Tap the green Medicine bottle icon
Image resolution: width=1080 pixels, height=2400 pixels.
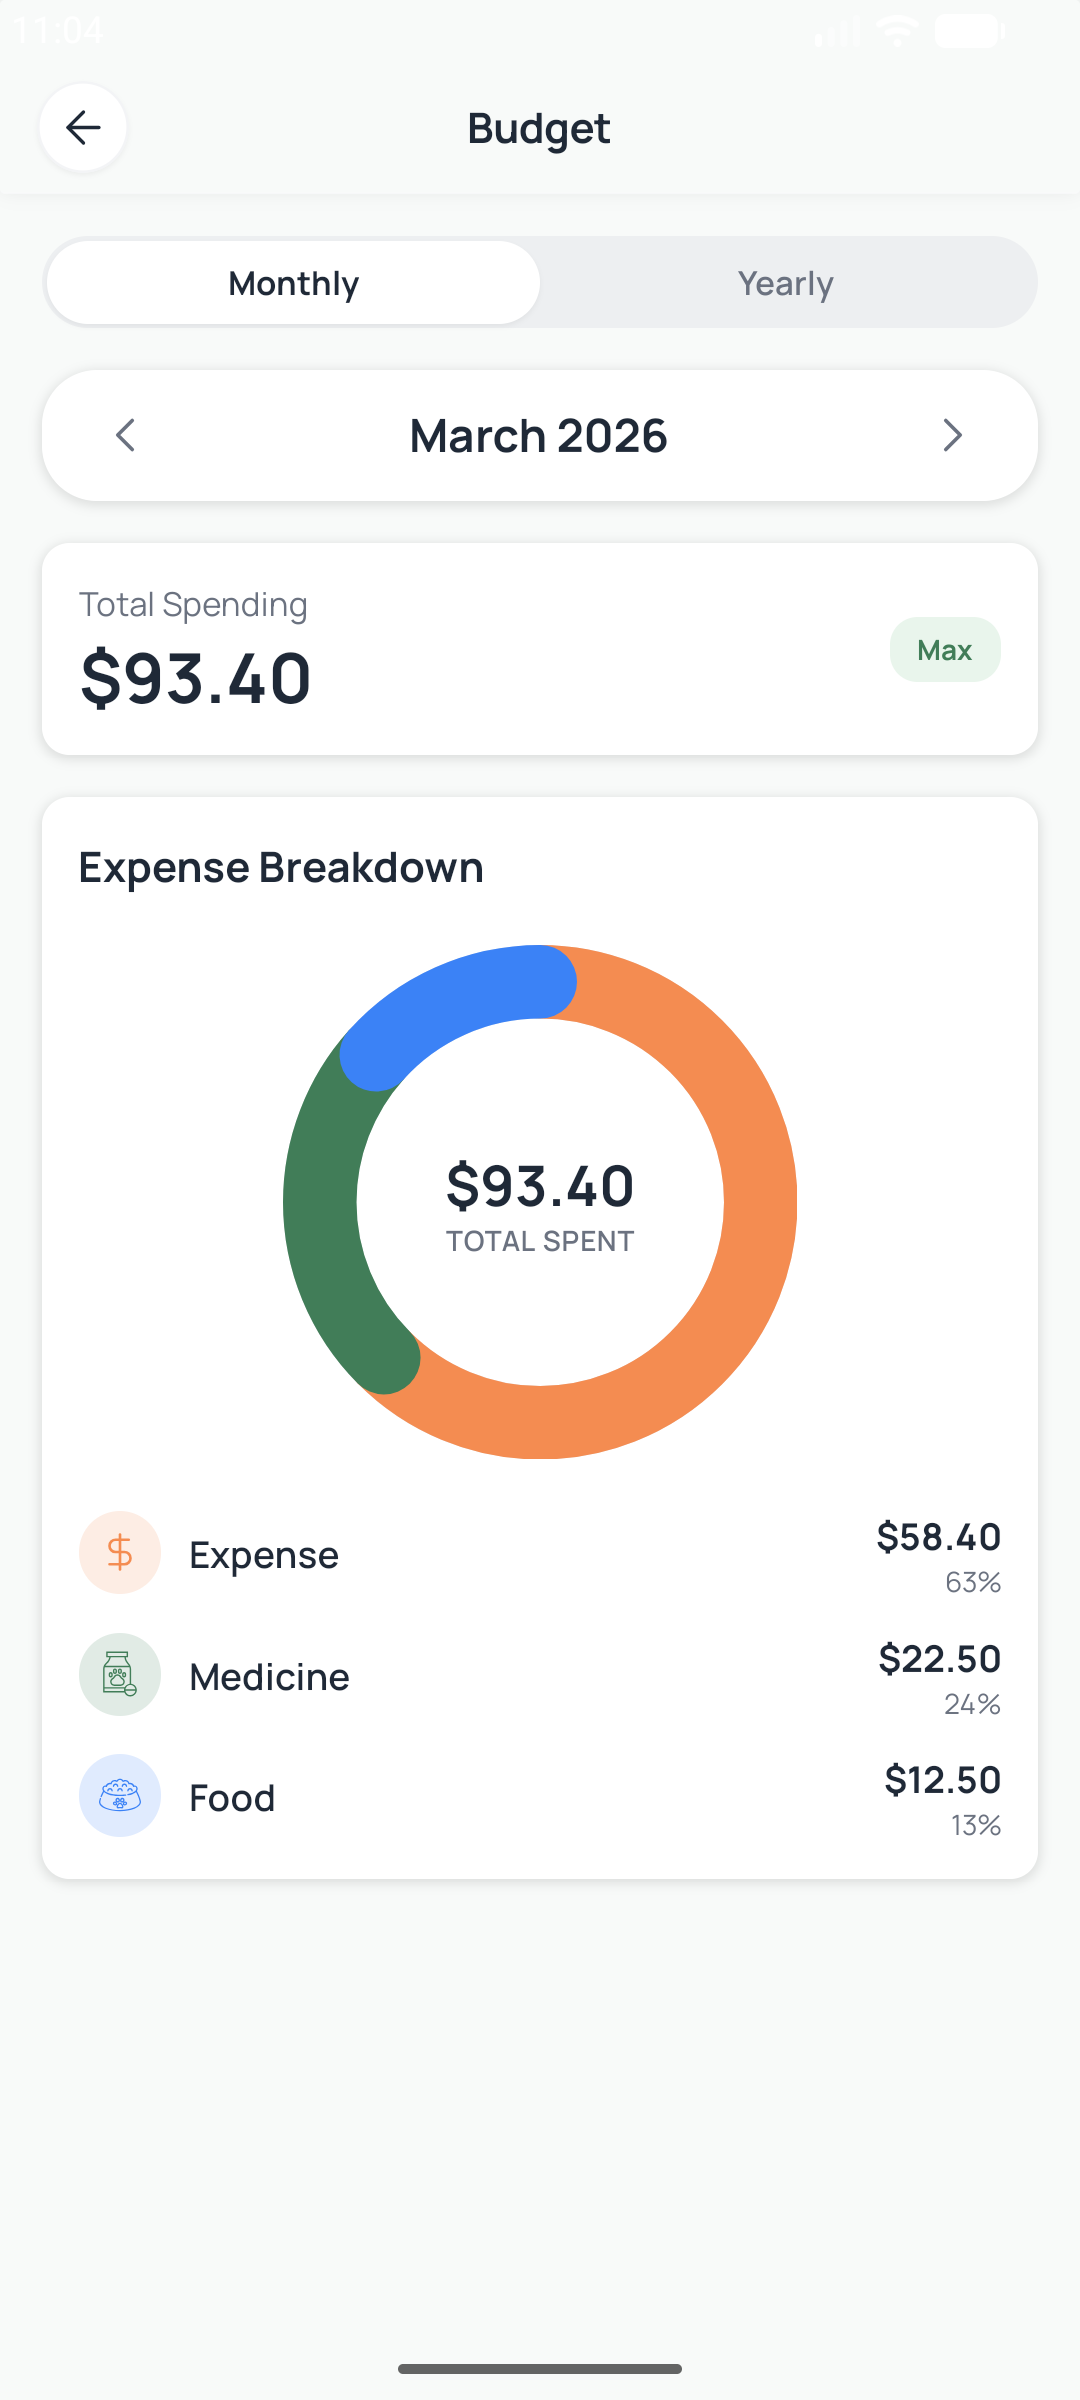click(x=120, y=1674)
